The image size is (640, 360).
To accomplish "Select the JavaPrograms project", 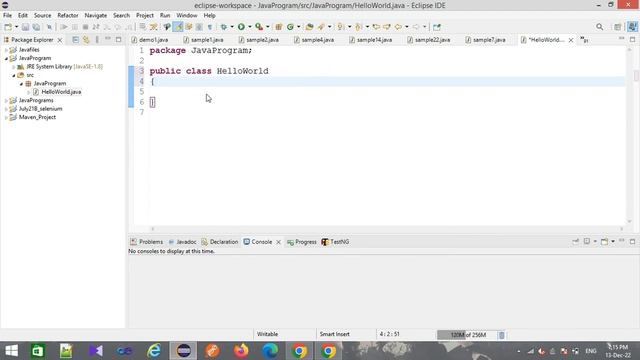I will 36,100.
